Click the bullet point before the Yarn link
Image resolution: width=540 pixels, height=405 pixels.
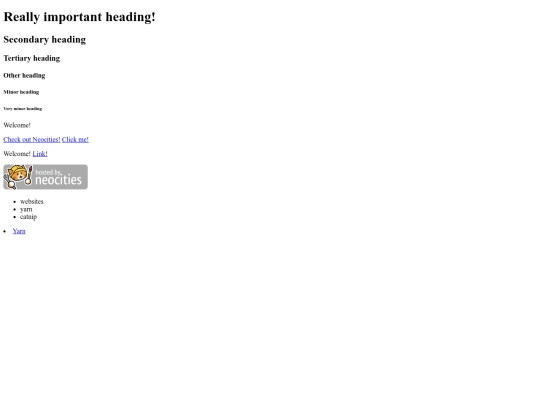4,231
